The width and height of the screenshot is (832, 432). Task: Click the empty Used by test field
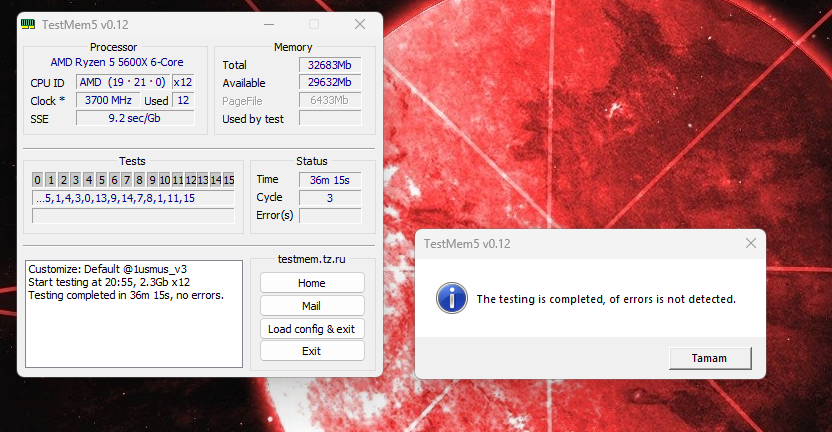tap(330, 118)
